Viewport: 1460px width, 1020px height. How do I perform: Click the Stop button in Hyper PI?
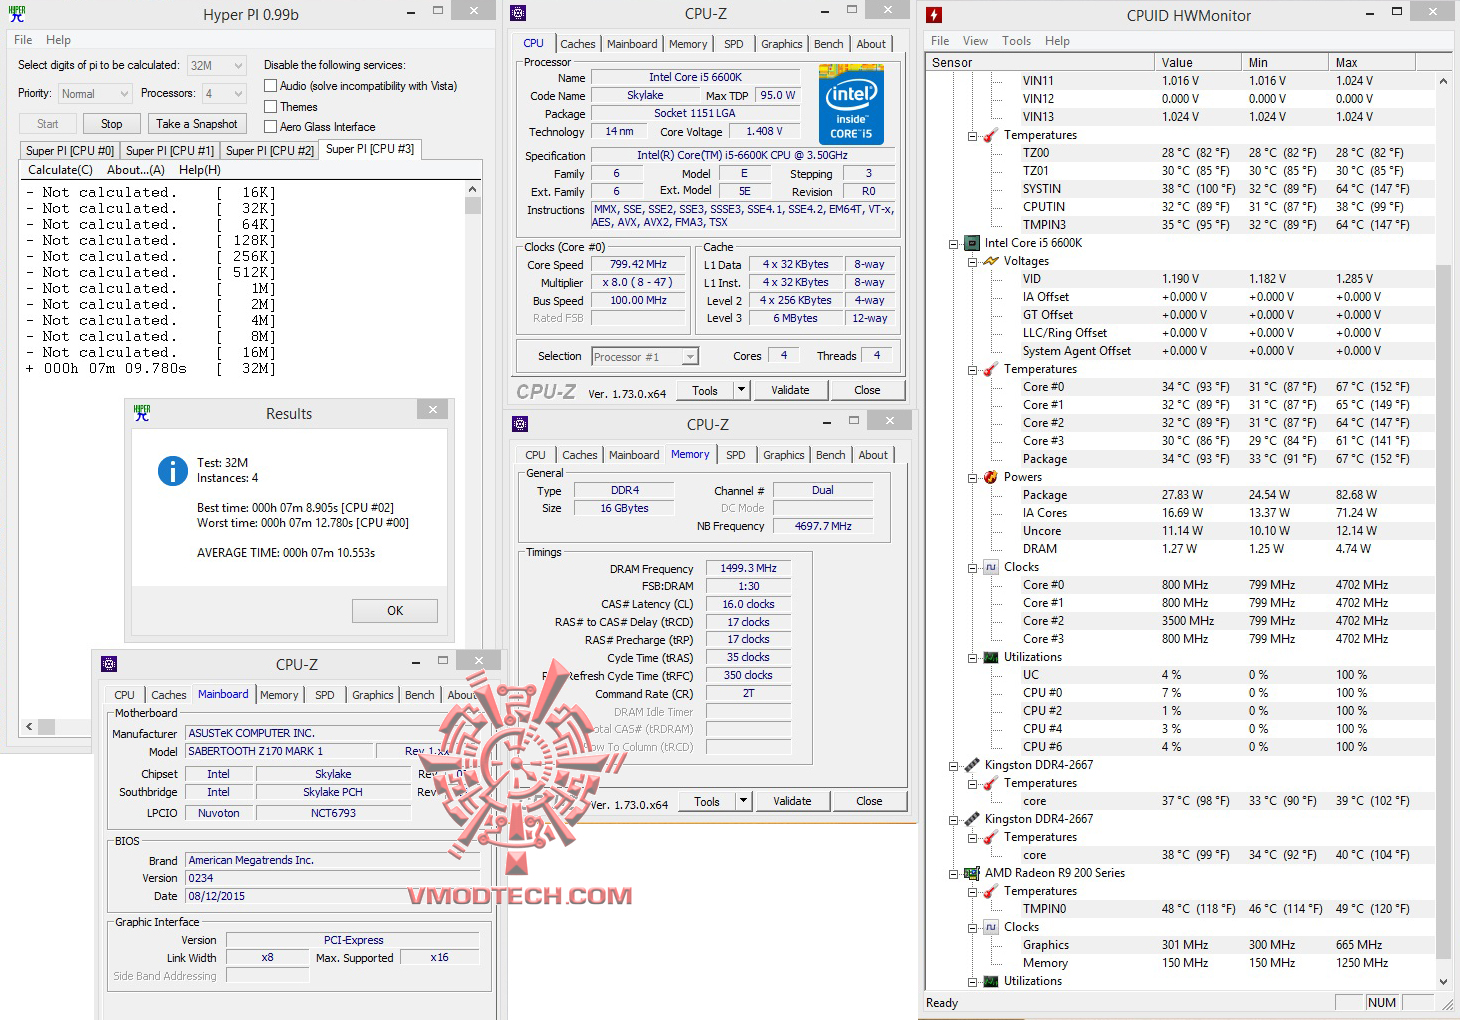(x=112, y=124)
